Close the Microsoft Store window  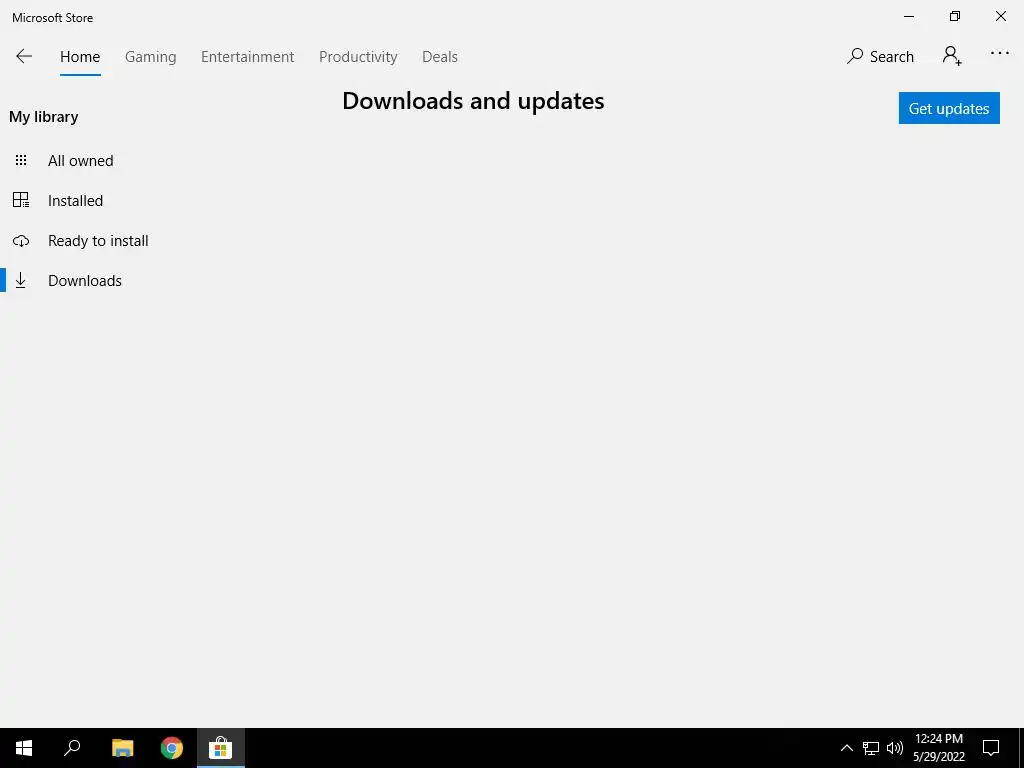[1000, 16]
